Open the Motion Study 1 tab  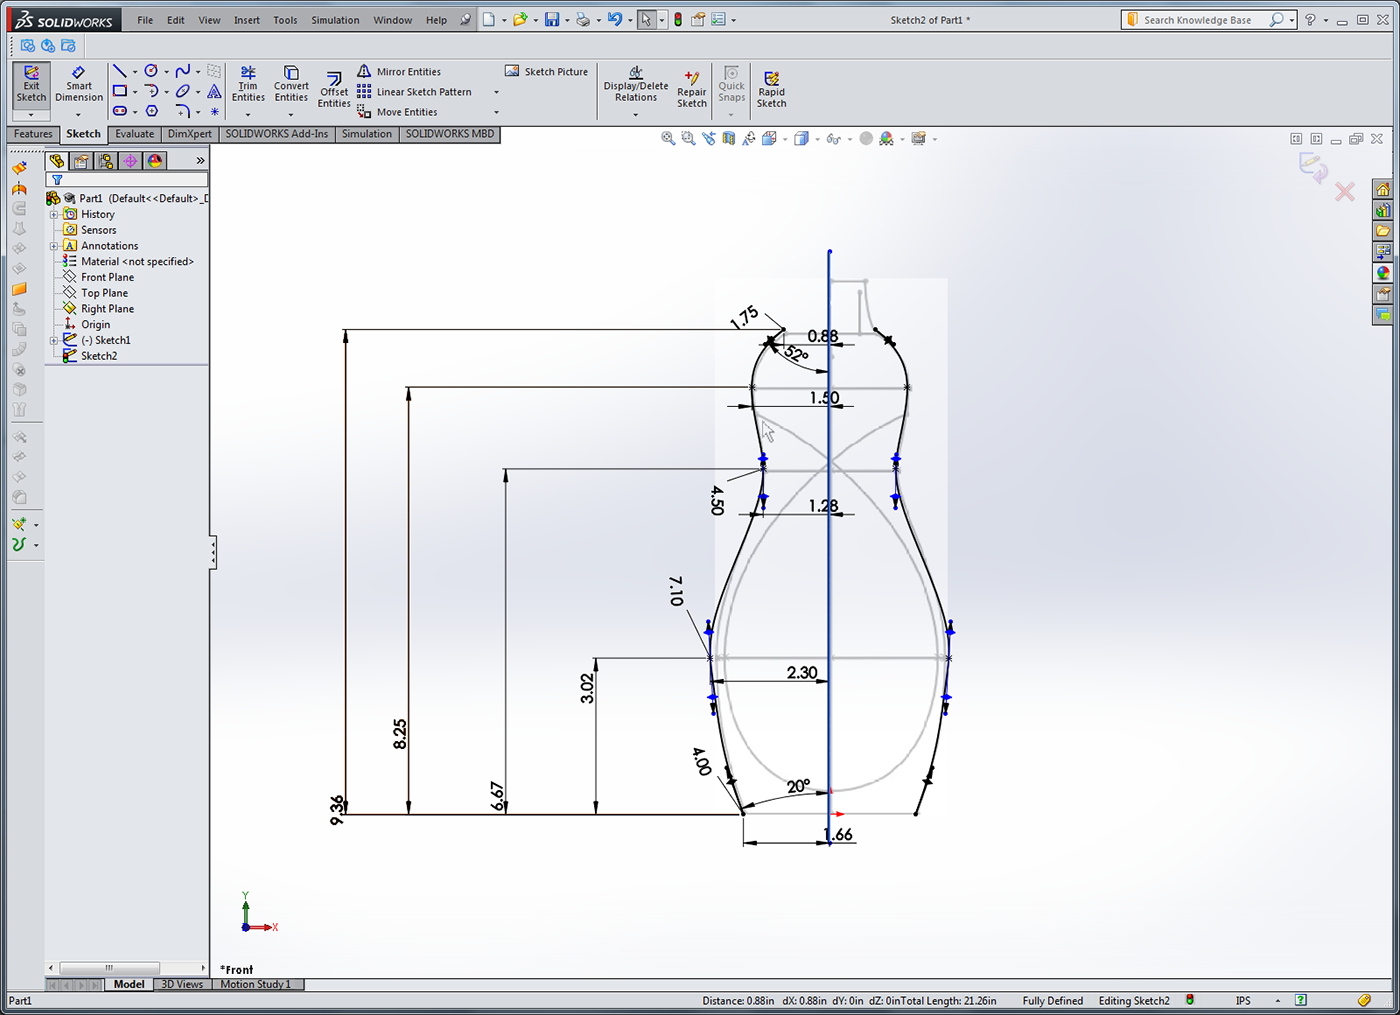(255, 984)
